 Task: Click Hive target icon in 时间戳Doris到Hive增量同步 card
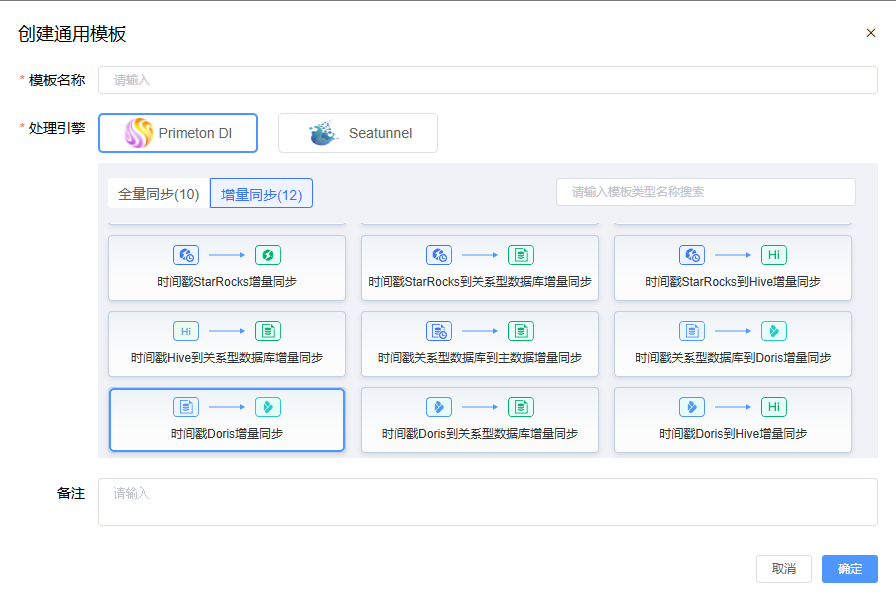coord(773,406)
